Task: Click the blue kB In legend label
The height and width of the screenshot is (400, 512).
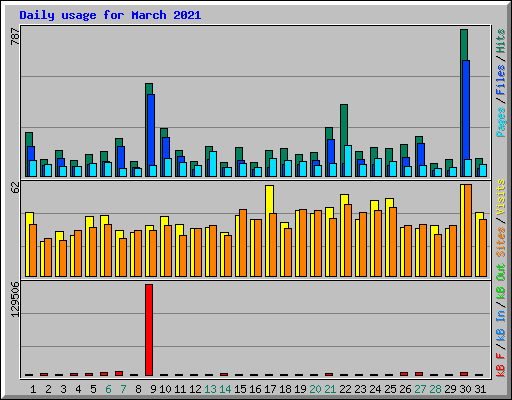Action: tap(501, 325)
